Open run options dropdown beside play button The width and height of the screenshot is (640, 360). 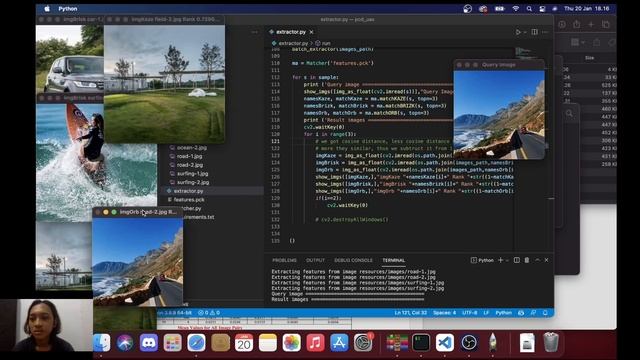[525, 32]
